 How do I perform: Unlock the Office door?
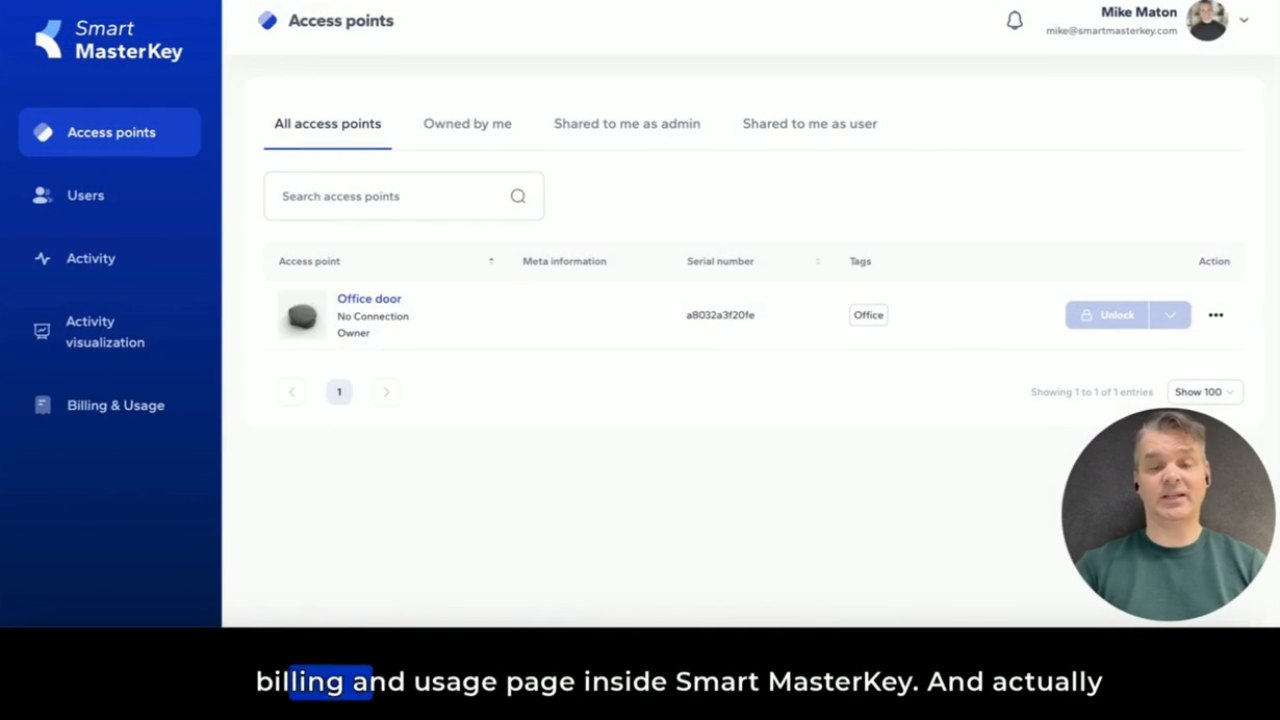1107,315
